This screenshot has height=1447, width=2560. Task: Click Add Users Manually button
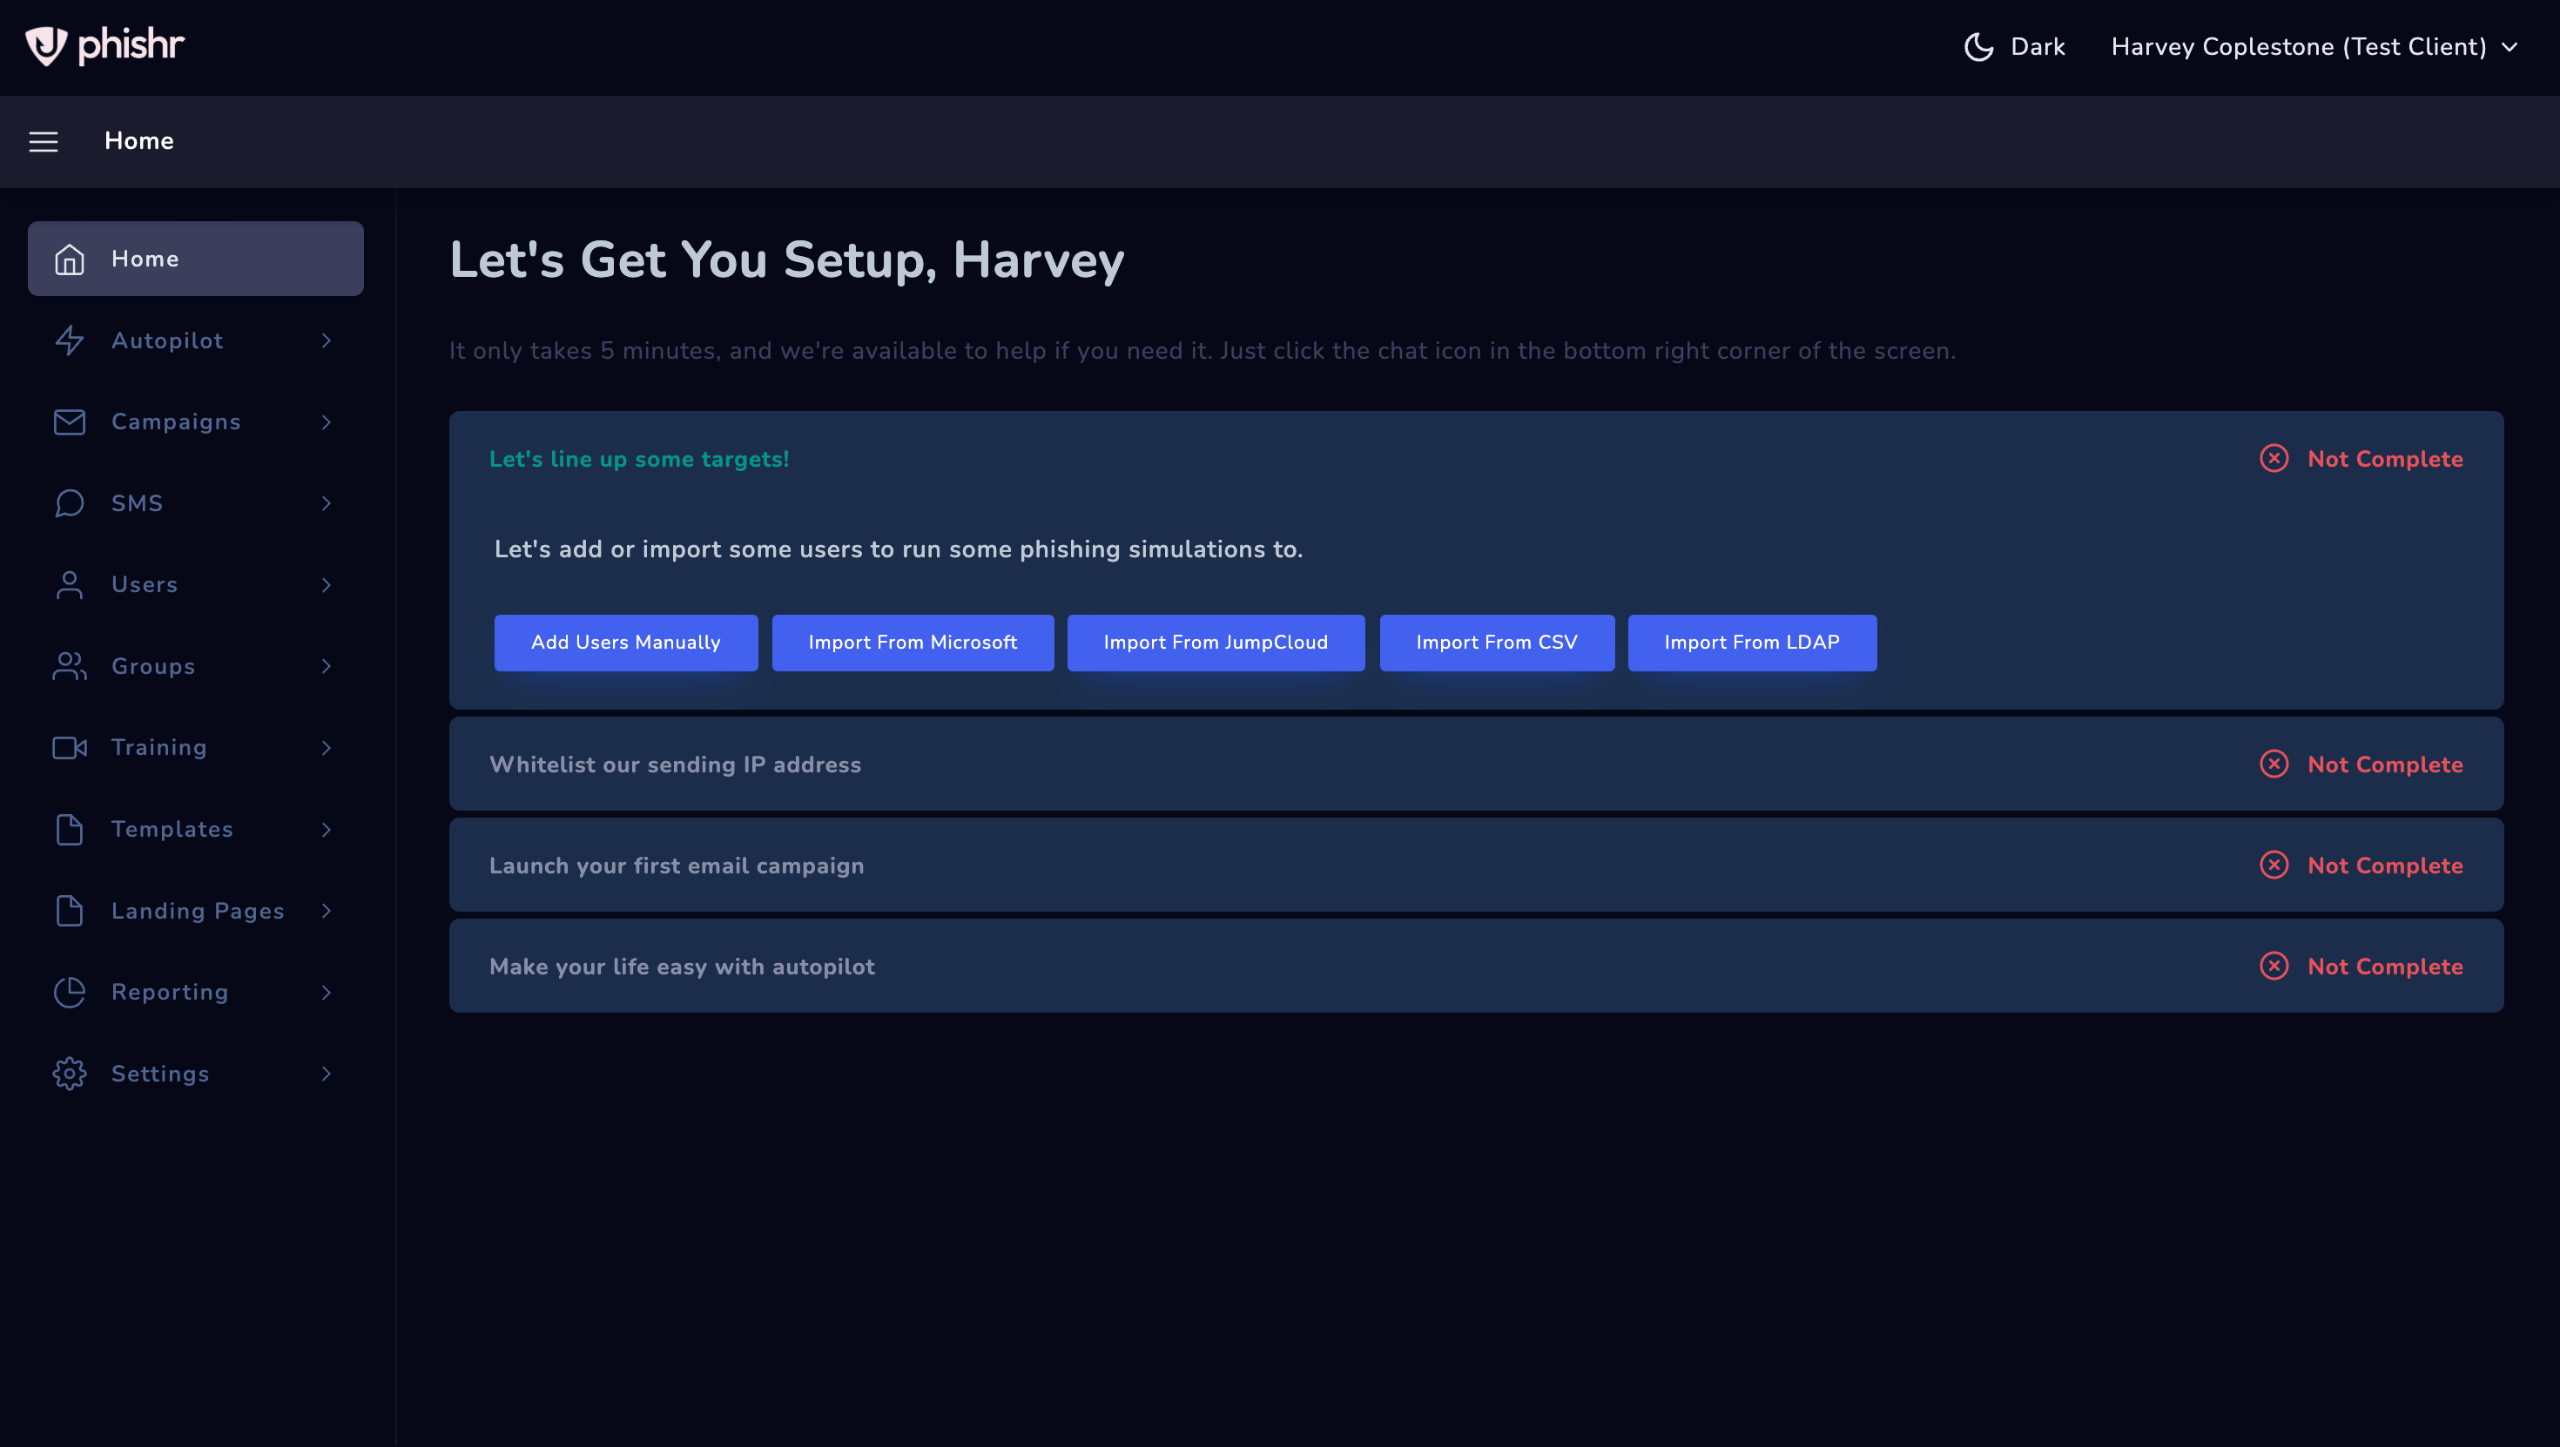625,643
